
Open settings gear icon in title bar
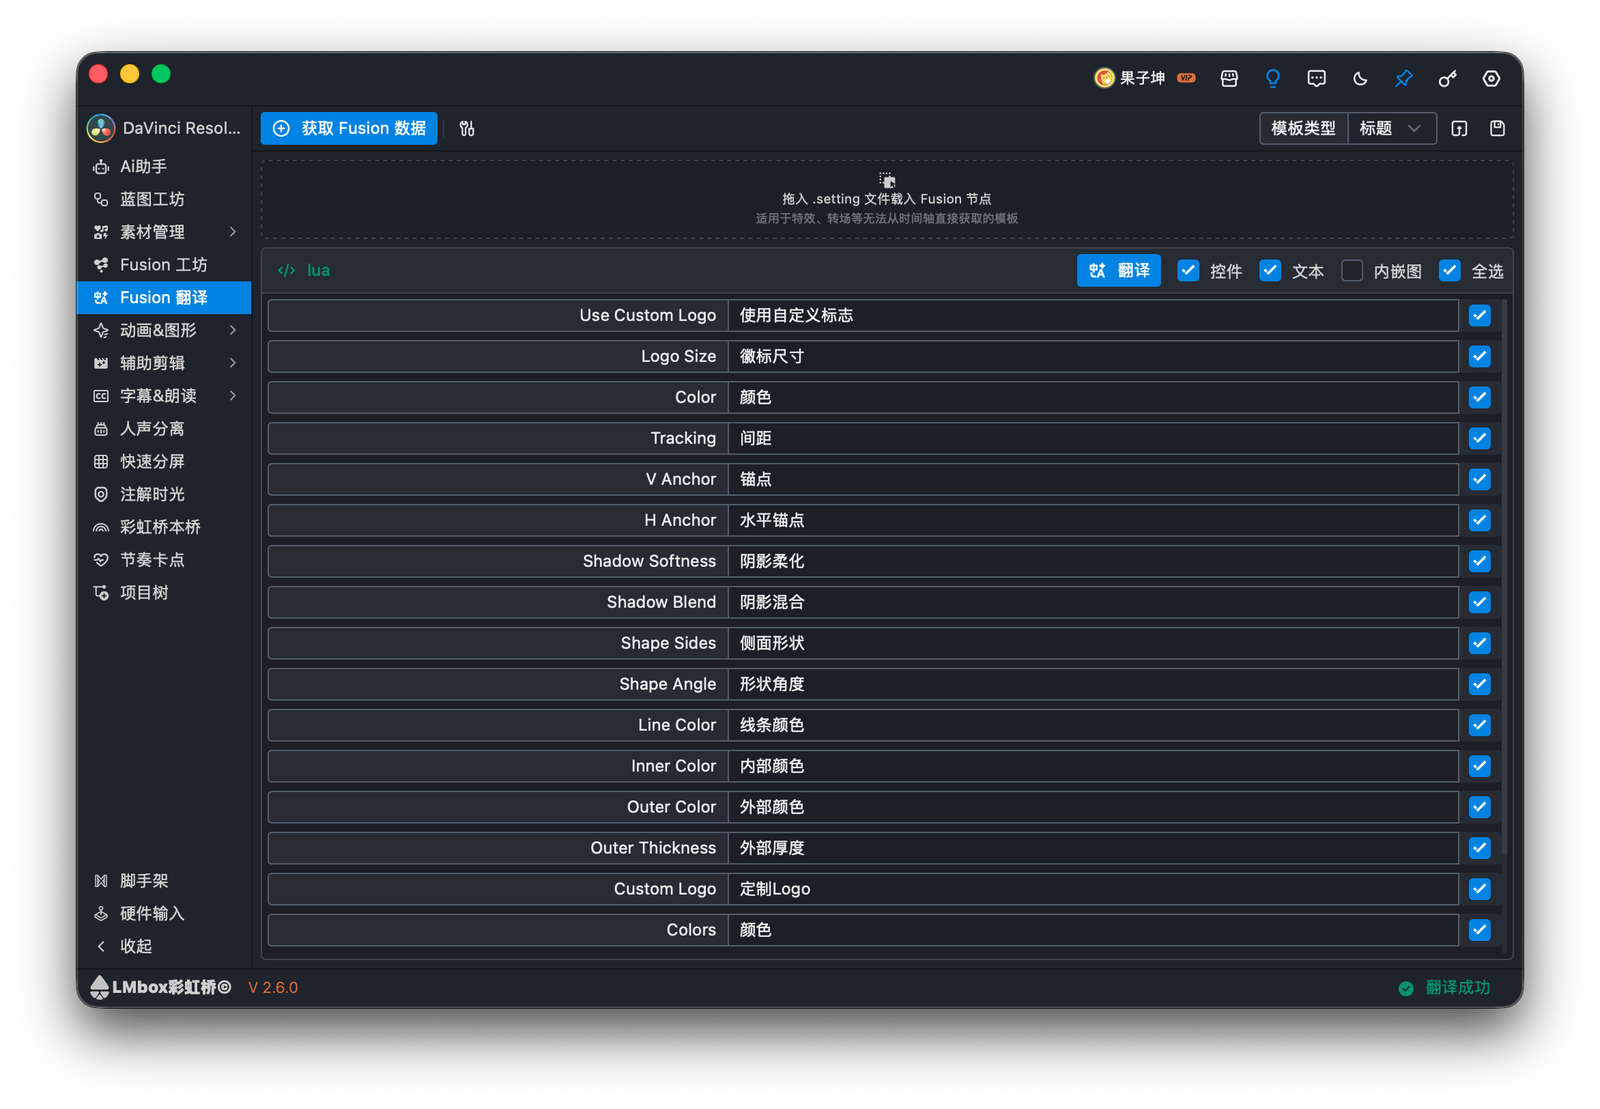tap(1491, 78)
